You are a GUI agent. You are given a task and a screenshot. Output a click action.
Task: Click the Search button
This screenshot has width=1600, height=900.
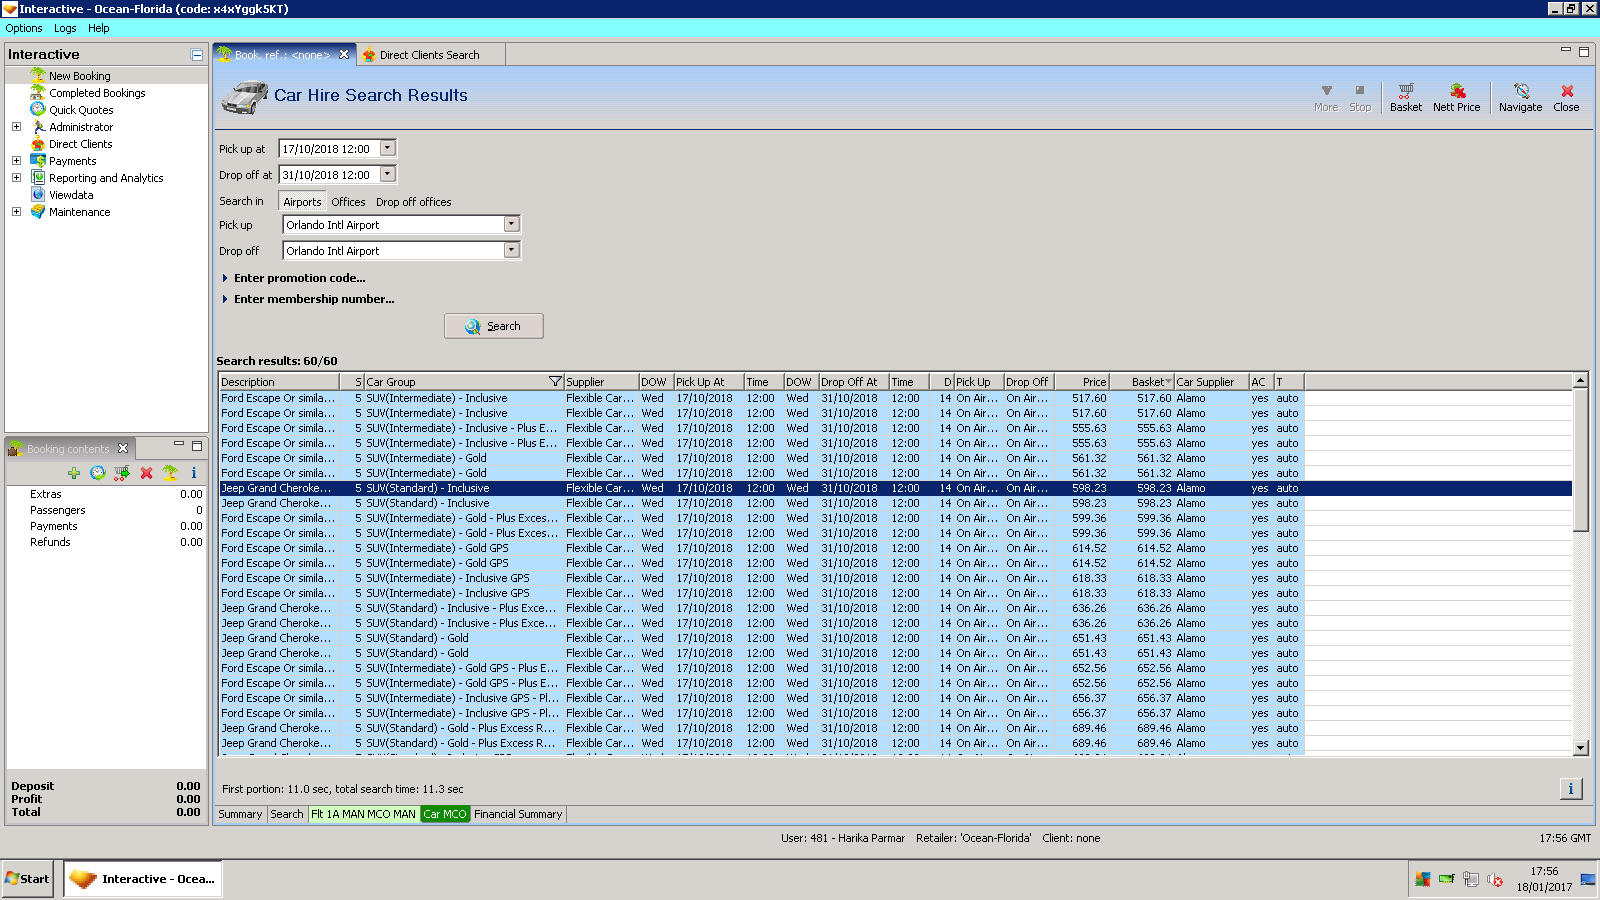[494, 326]
